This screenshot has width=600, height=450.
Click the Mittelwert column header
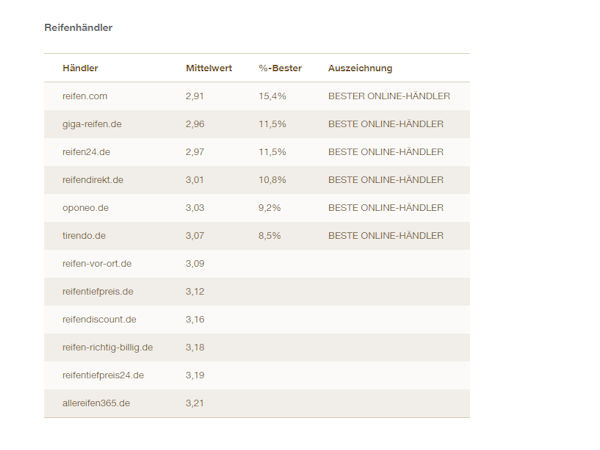(x=209, y=68)
